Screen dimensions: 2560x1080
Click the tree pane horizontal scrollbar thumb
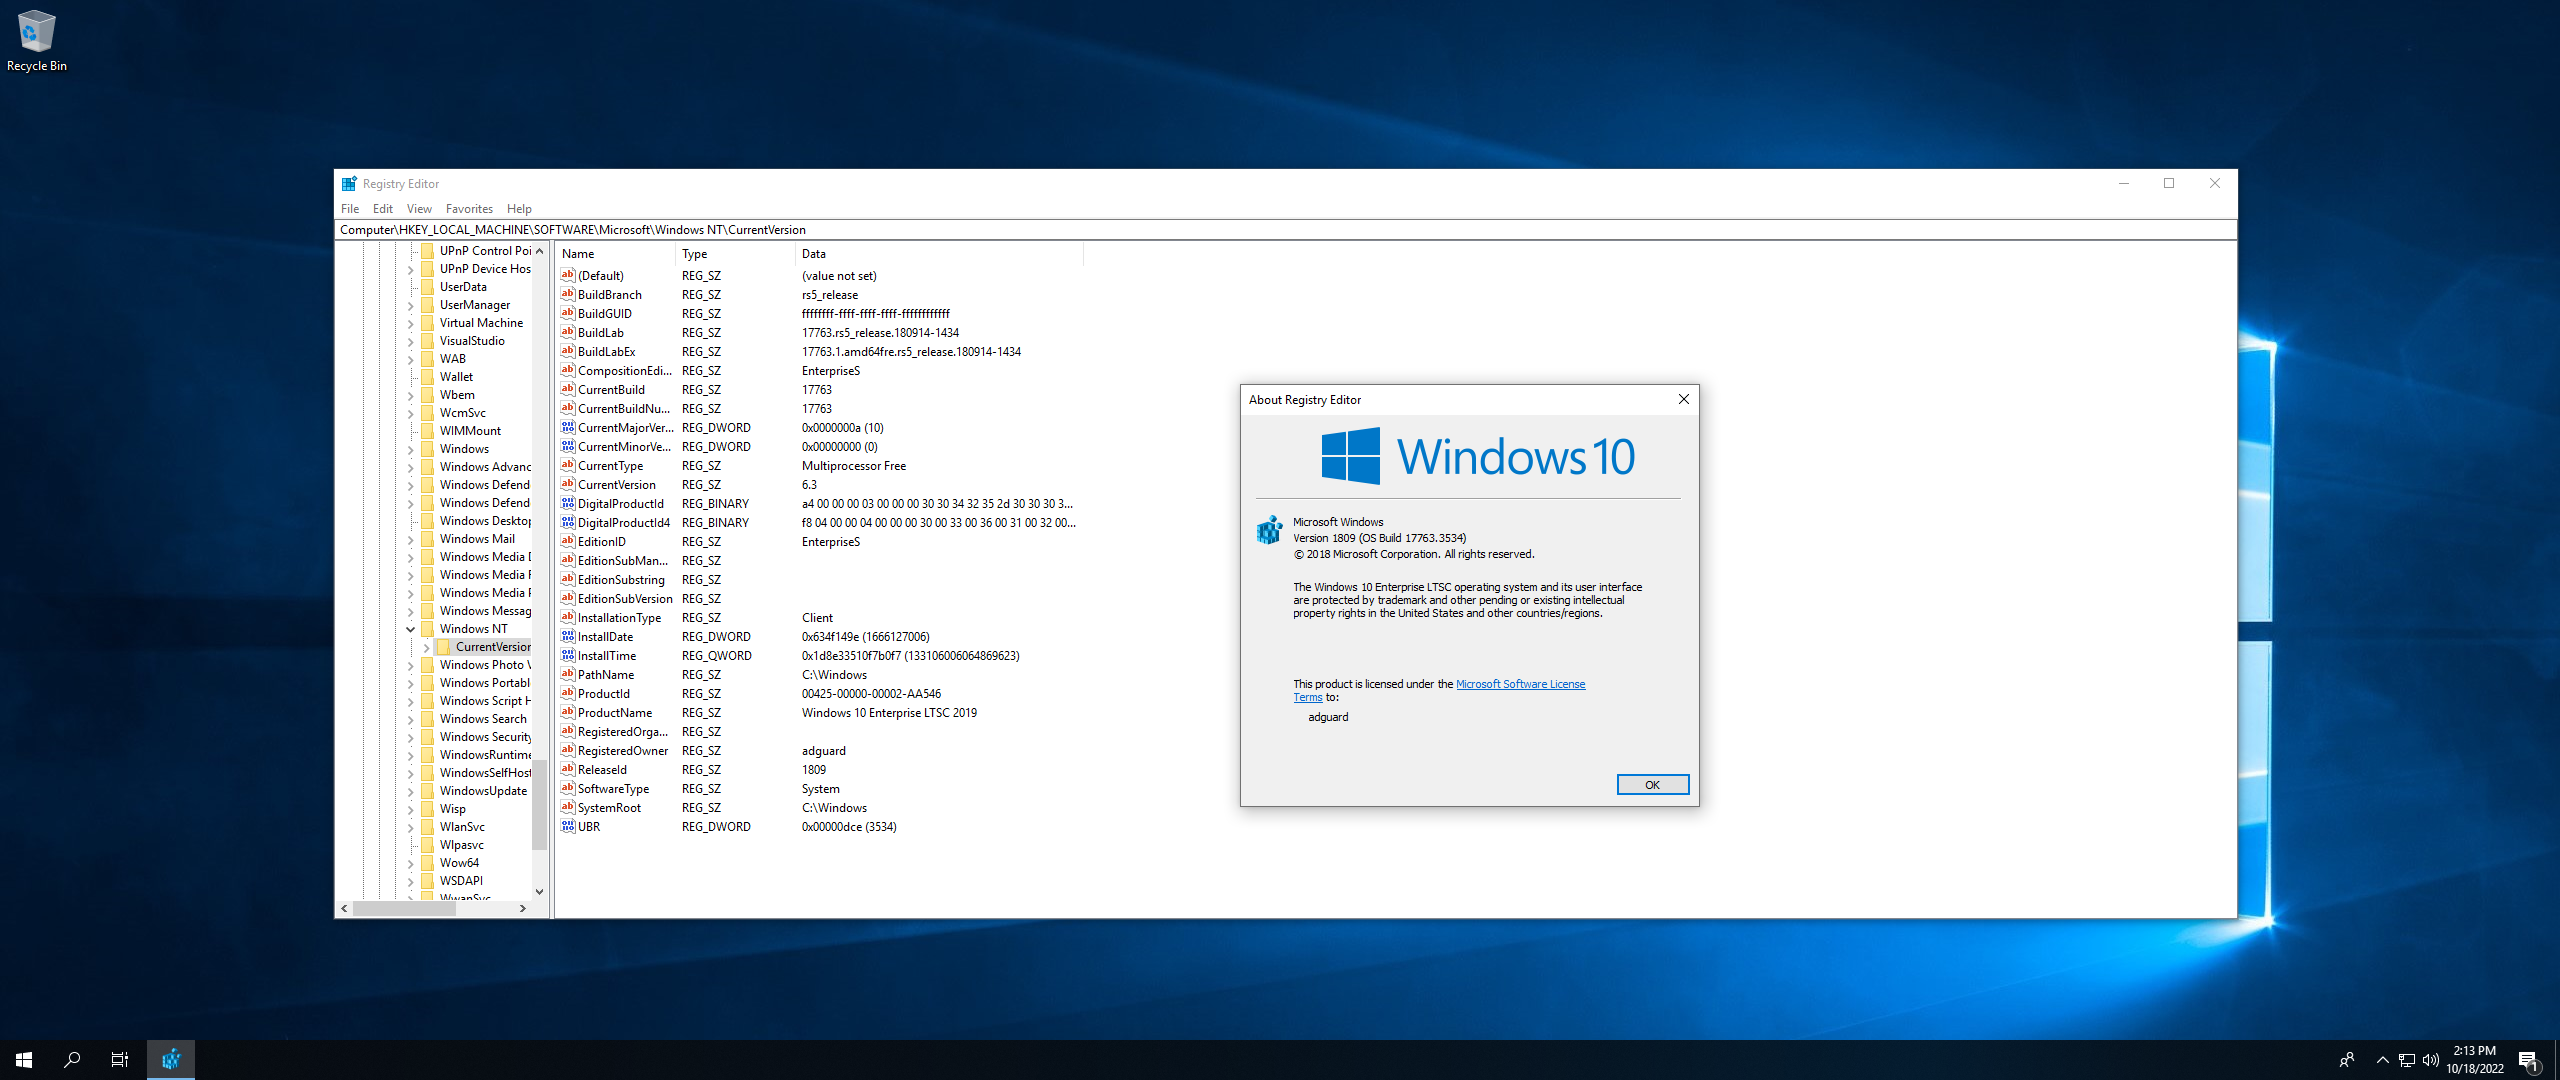point(403,908)
